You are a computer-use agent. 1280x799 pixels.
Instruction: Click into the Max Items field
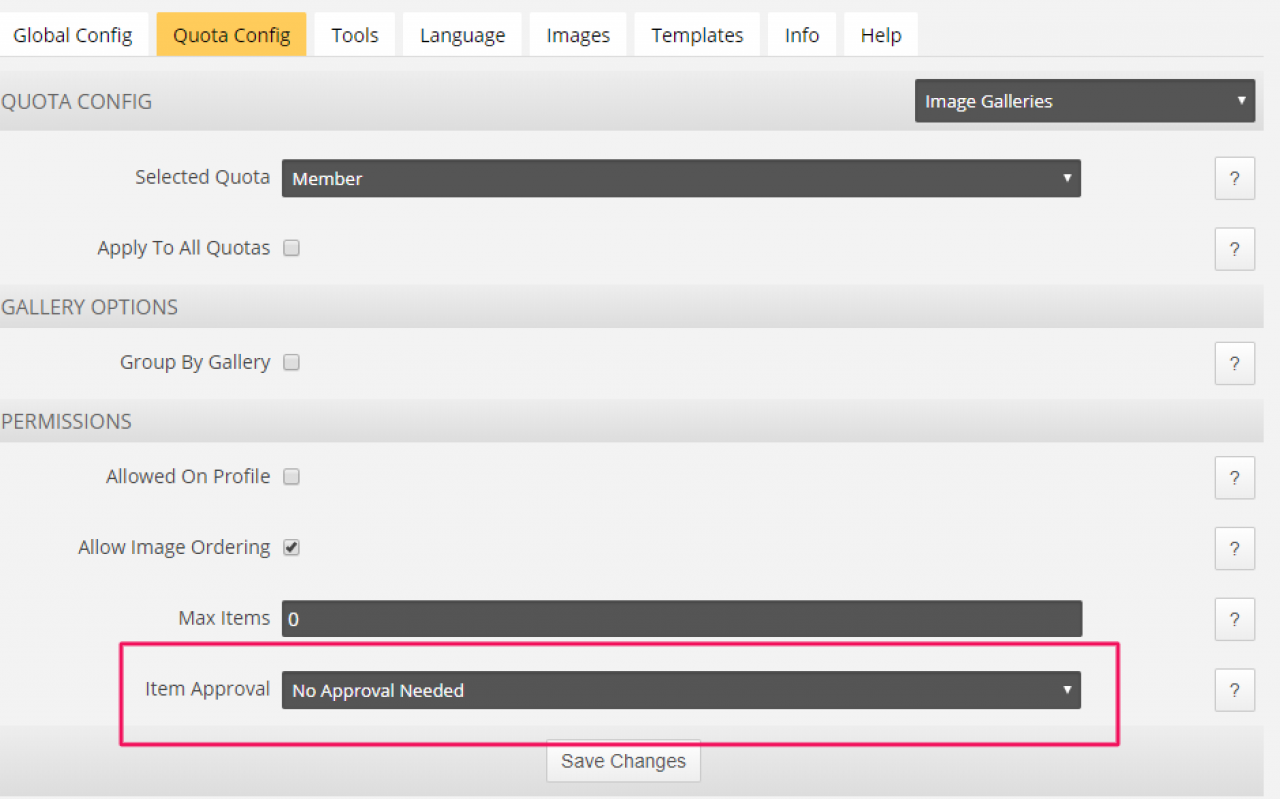point(680,619)
